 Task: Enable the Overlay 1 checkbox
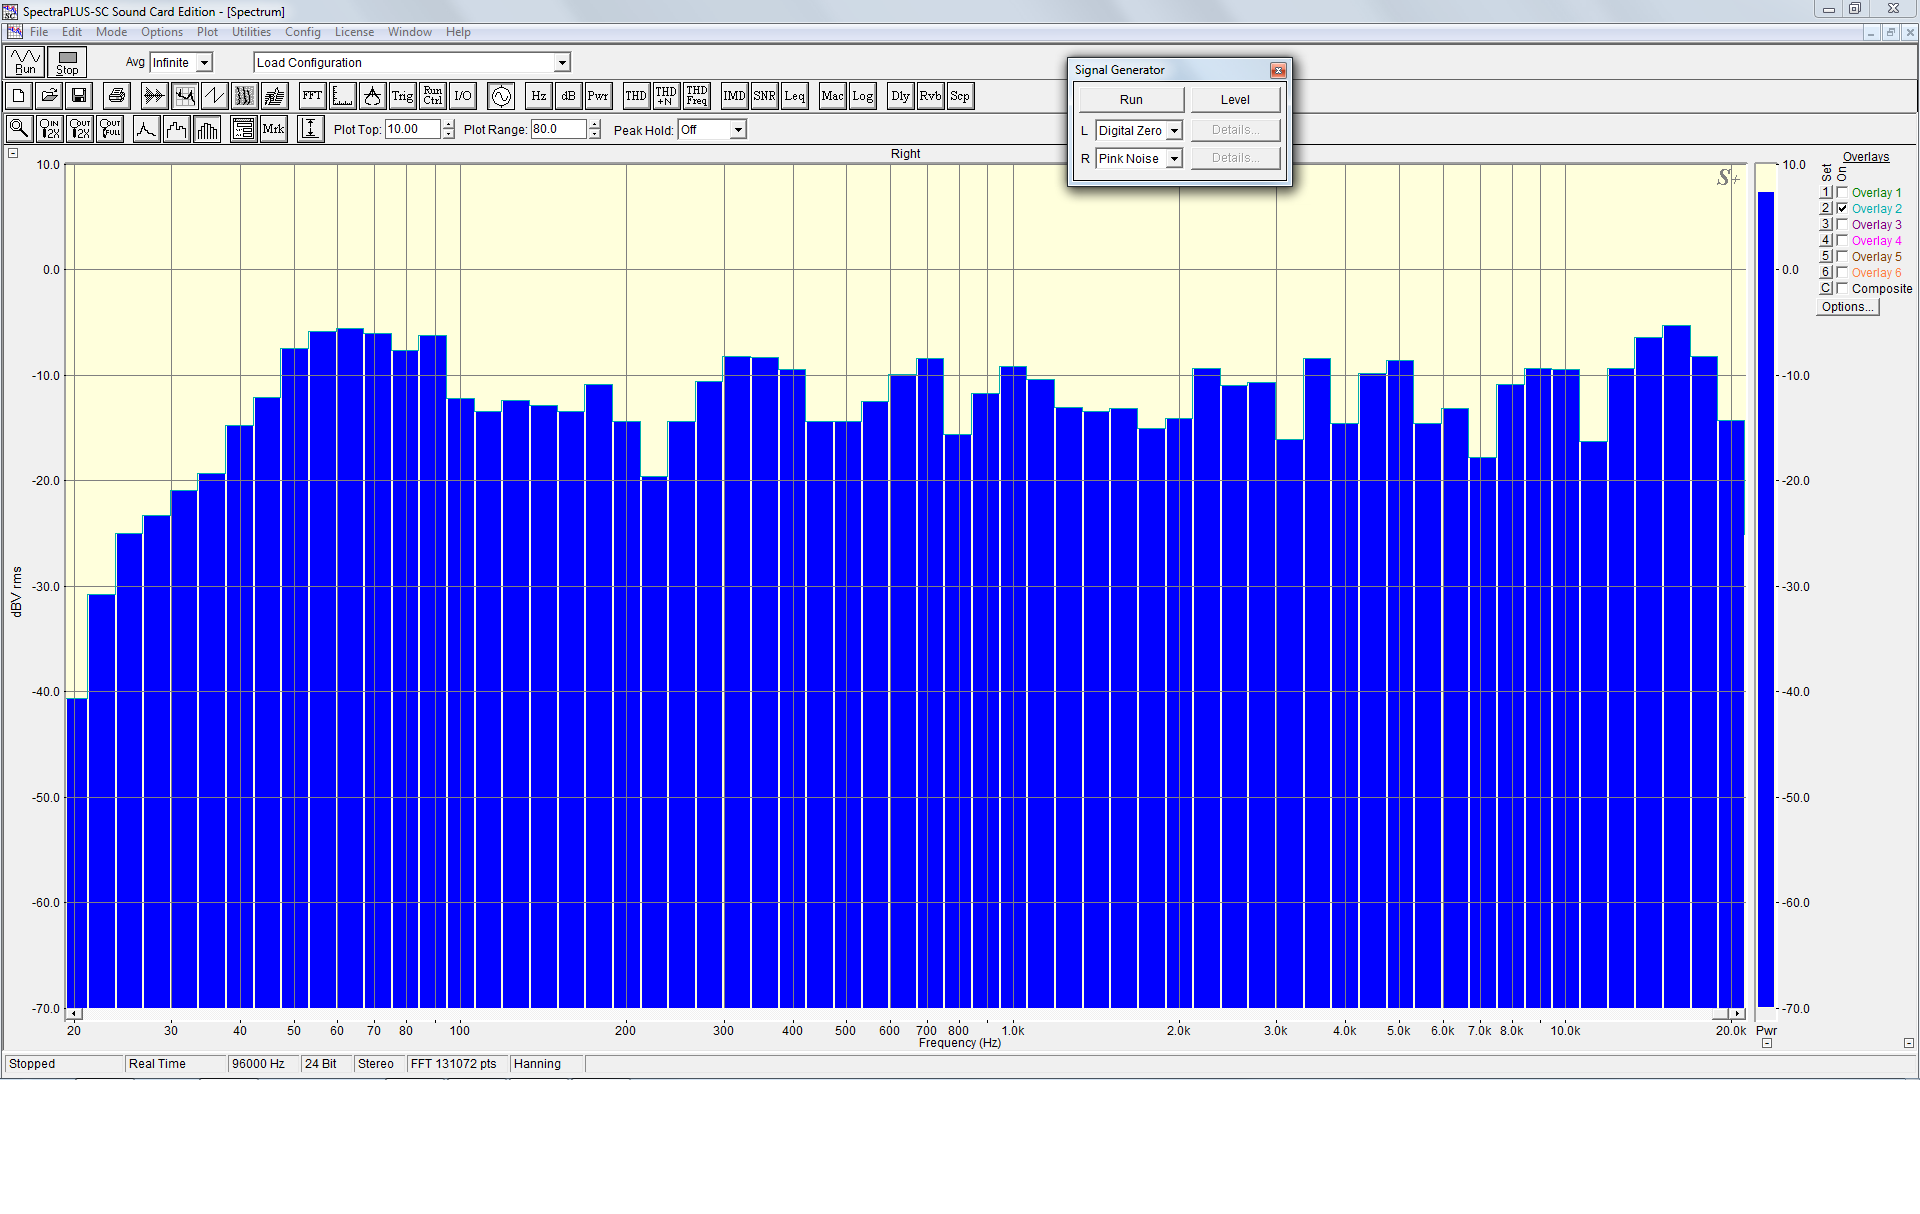pyautogui.click(x=1842, y=192)
